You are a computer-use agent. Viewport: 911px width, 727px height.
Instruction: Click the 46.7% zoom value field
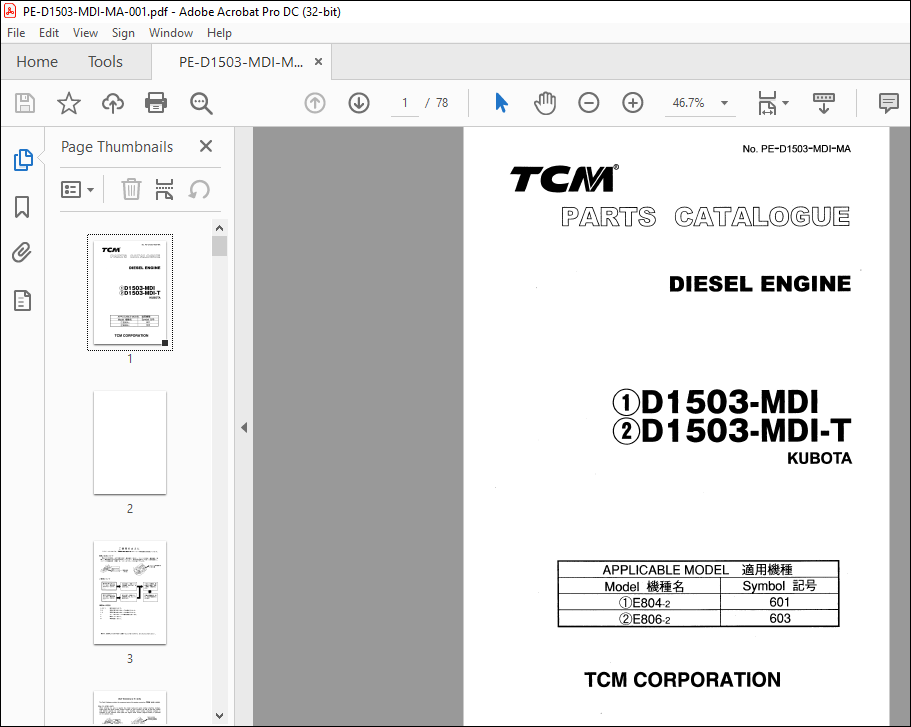pos(688,103)
